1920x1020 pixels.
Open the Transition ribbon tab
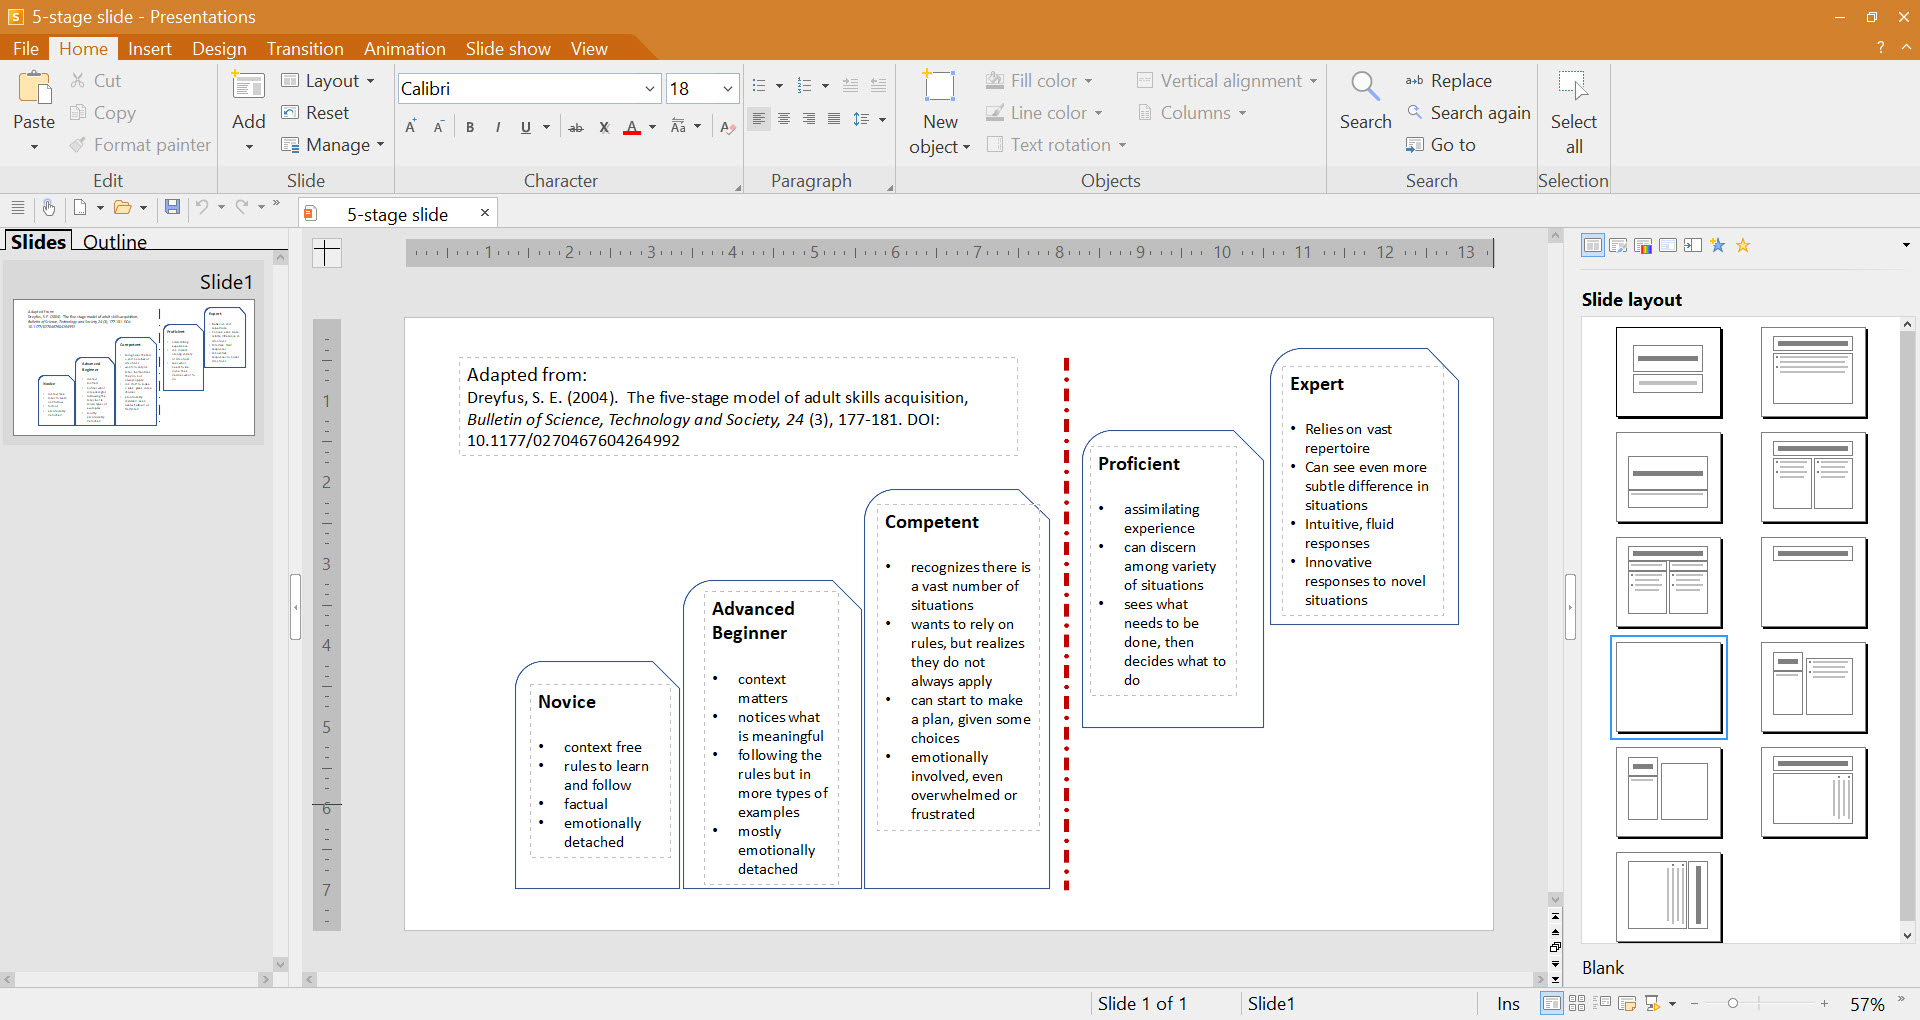pyautogui.click(x=305, y=48)
